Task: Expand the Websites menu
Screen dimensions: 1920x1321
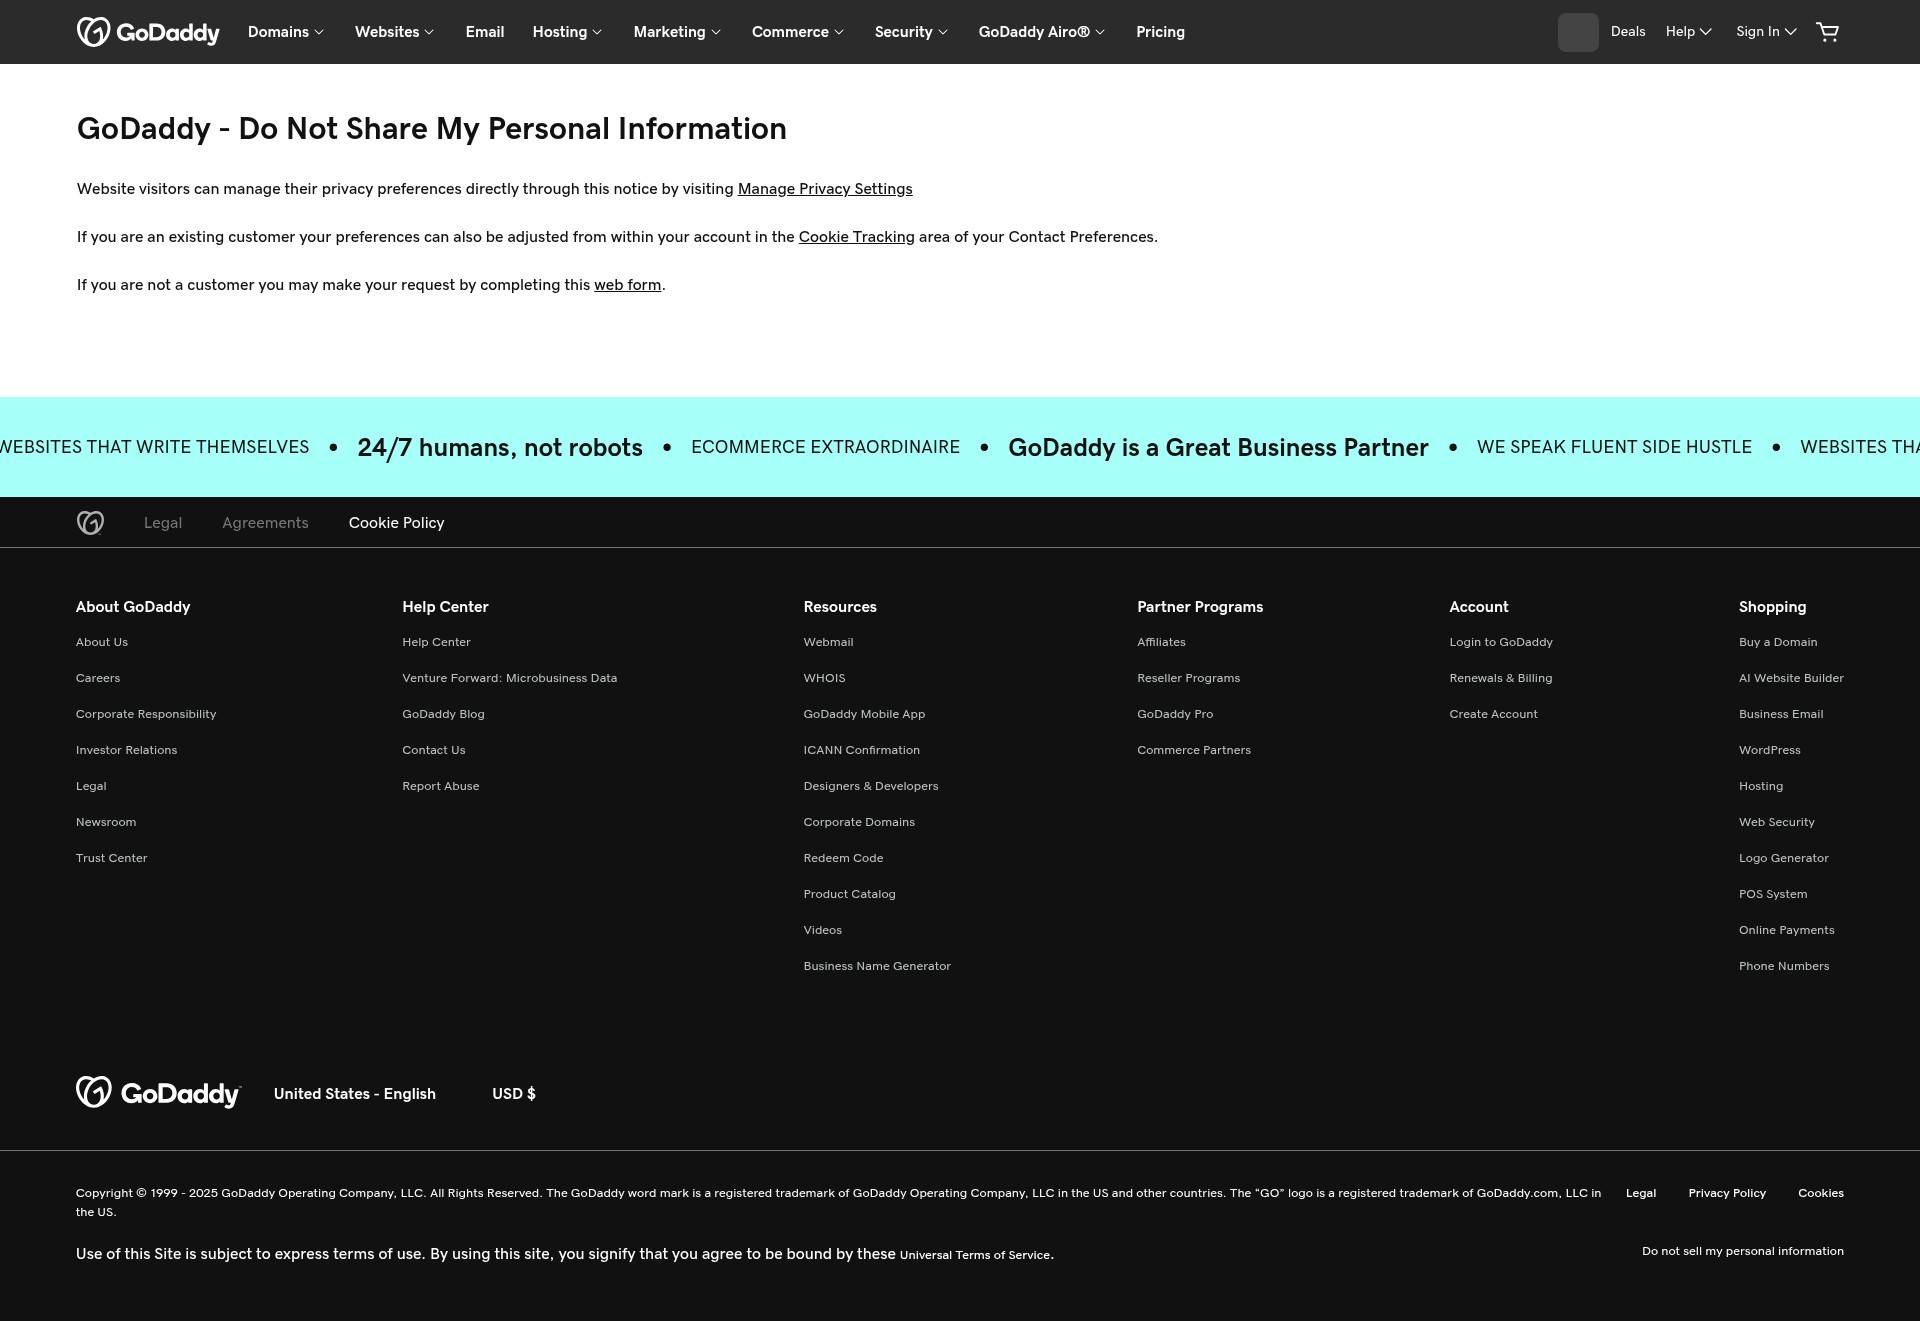Action: click(394, 32)
